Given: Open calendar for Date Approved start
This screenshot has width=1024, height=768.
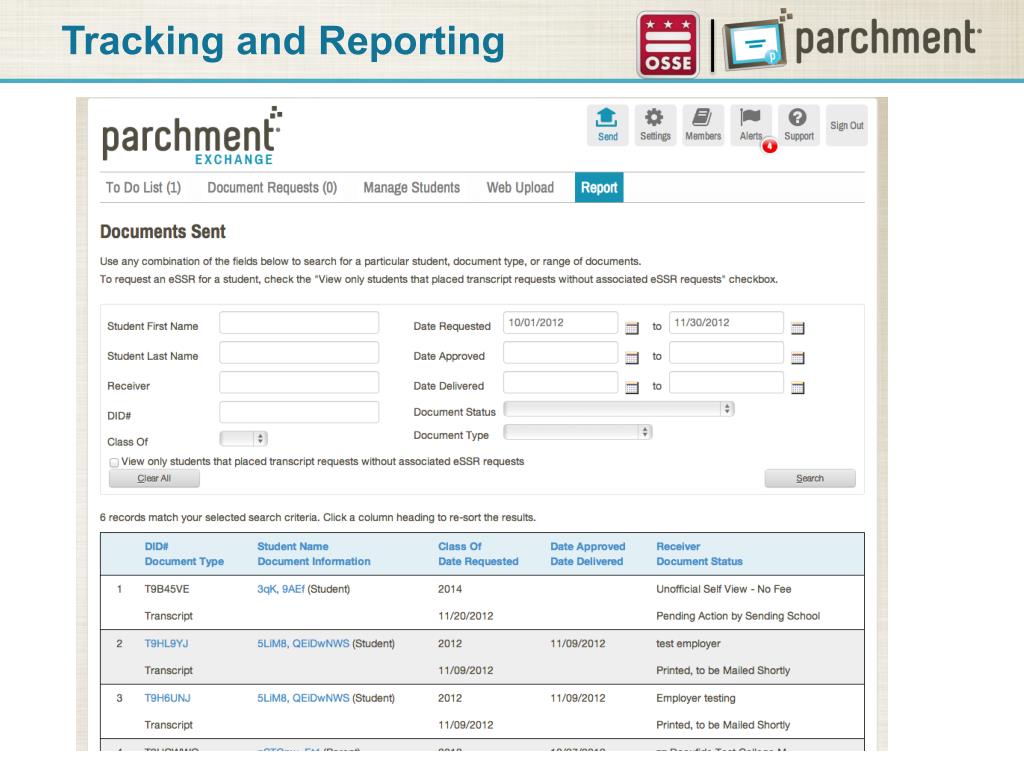Looking at the screenshot, I should pyautogui.click(x=632, y=358).
